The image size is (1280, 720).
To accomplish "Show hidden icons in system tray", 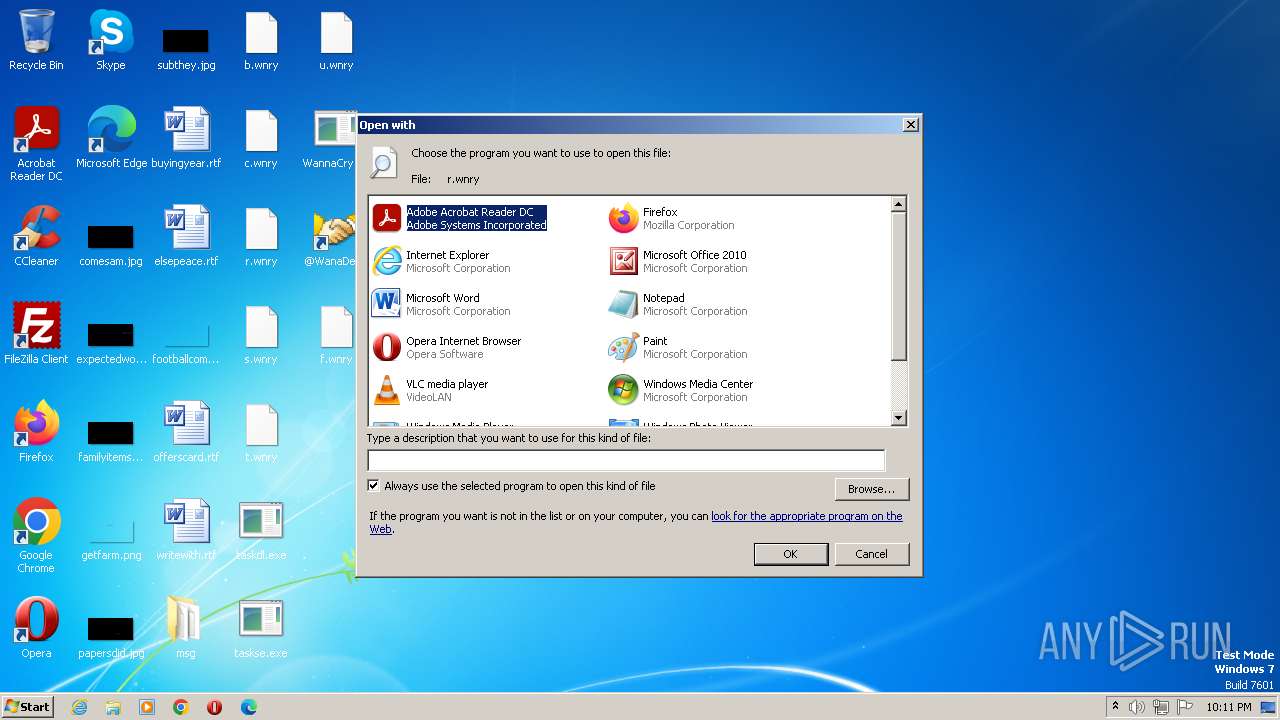I will 1115,707.
